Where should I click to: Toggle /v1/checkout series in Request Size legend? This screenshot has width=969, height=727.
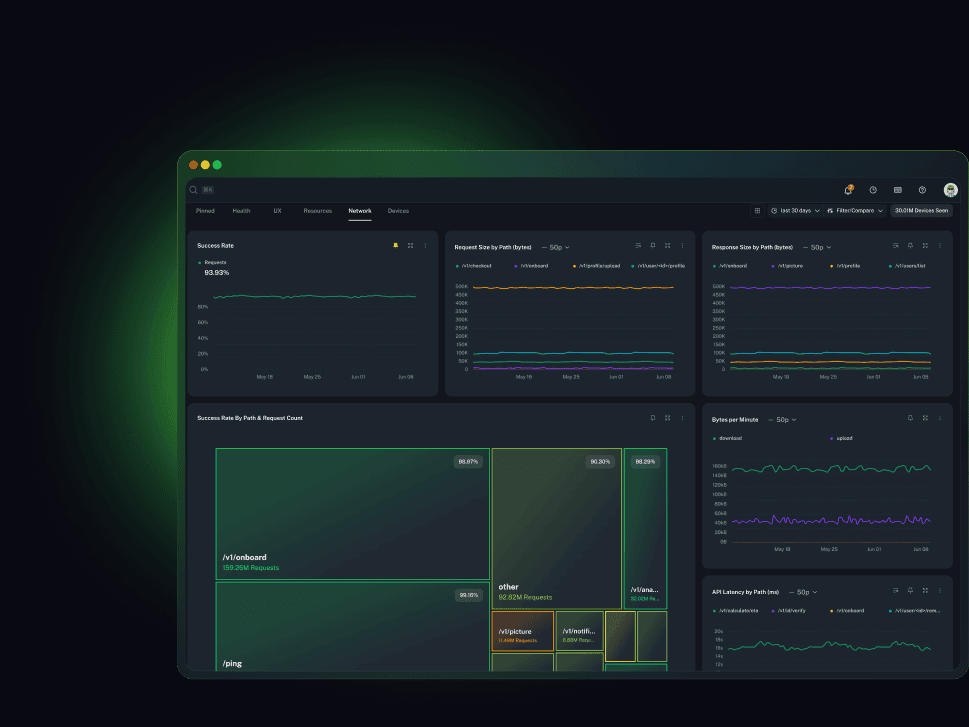click(473, 266)
